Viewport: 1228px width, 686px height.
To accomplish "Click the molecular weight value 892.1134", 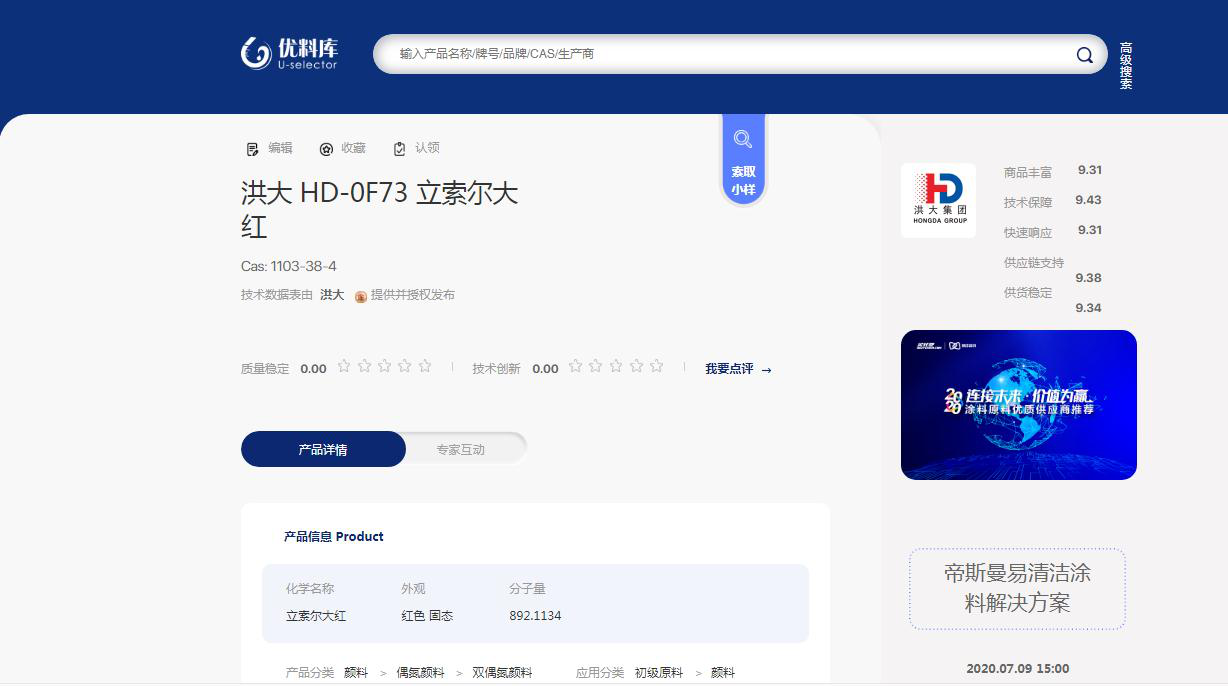I will coord(535,616).
